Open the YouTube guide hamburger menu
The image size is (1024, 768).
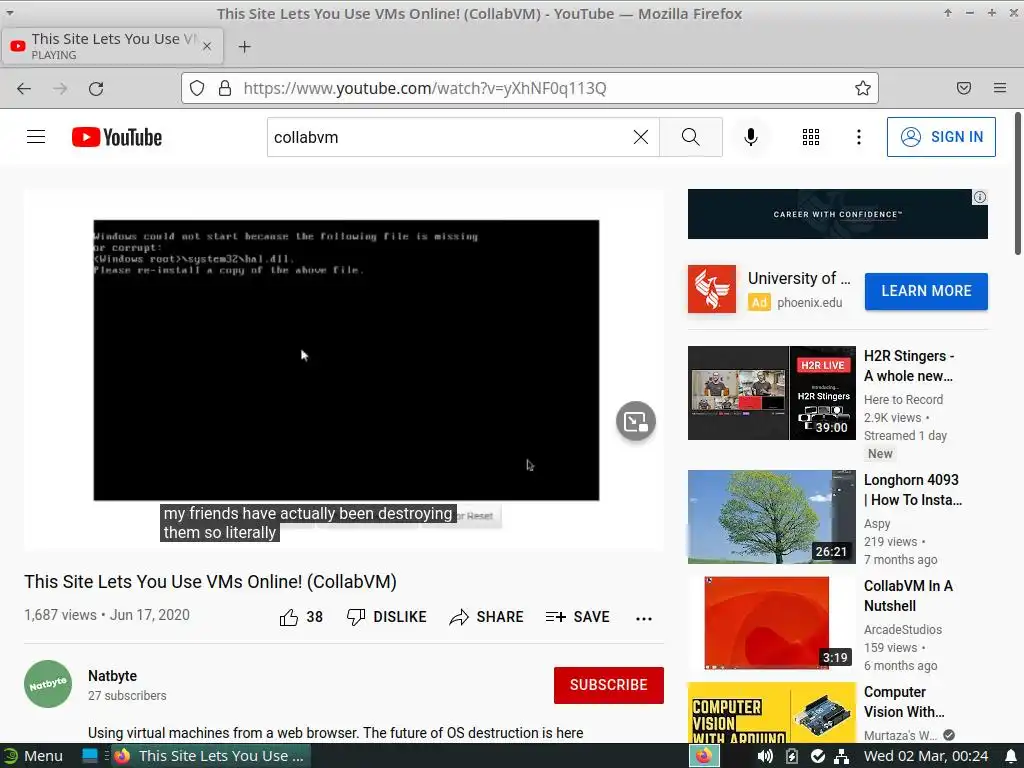pos(36,136)
